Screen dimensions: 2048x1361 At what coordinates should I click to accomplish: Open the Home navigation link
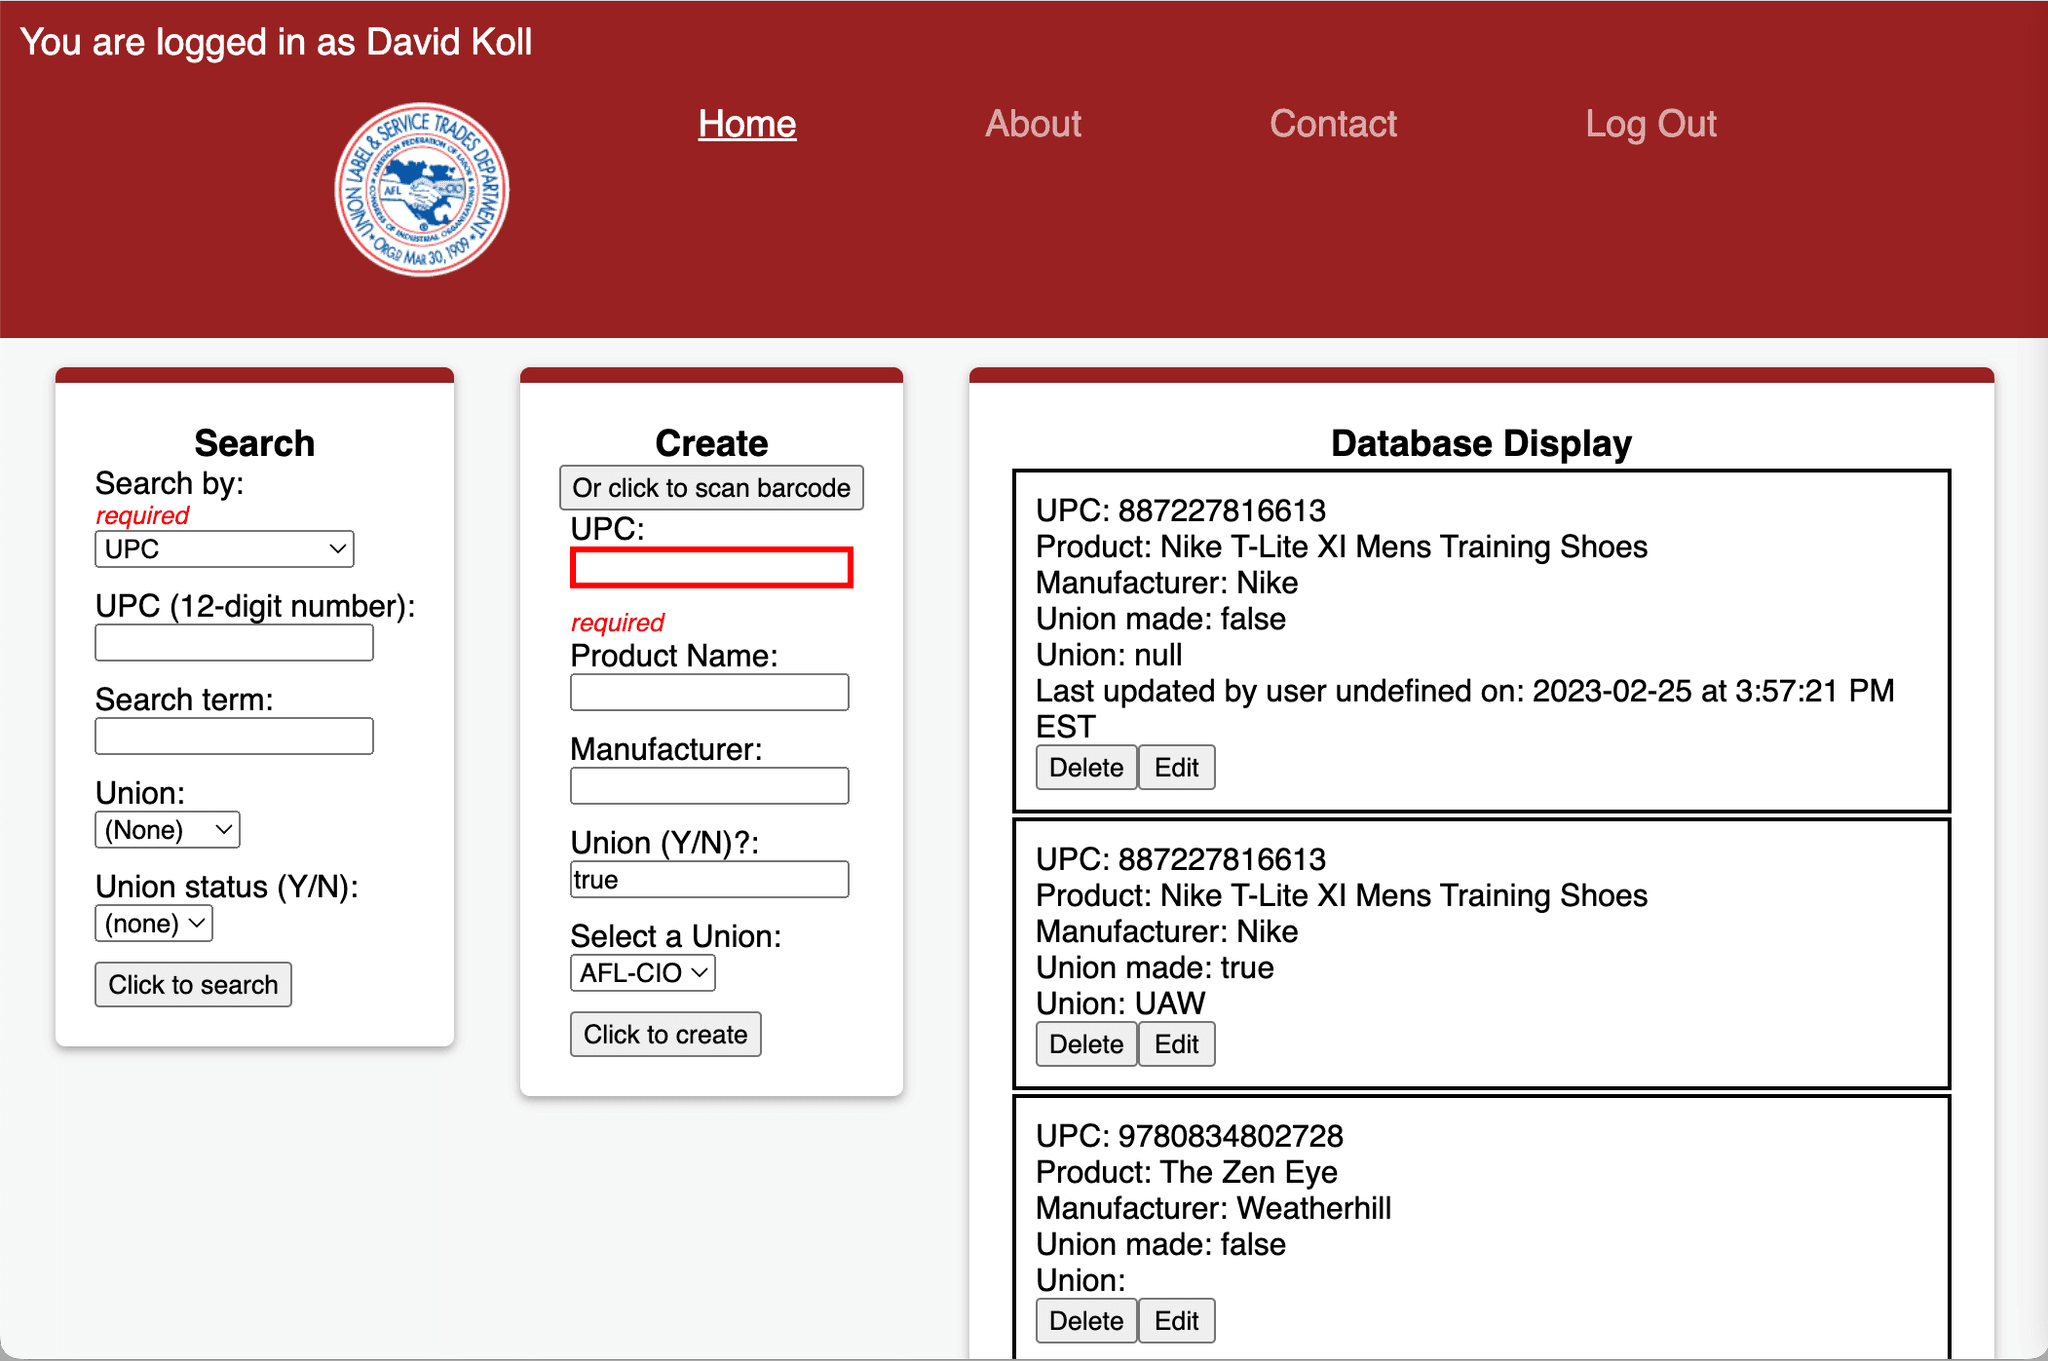click(747, 124)
